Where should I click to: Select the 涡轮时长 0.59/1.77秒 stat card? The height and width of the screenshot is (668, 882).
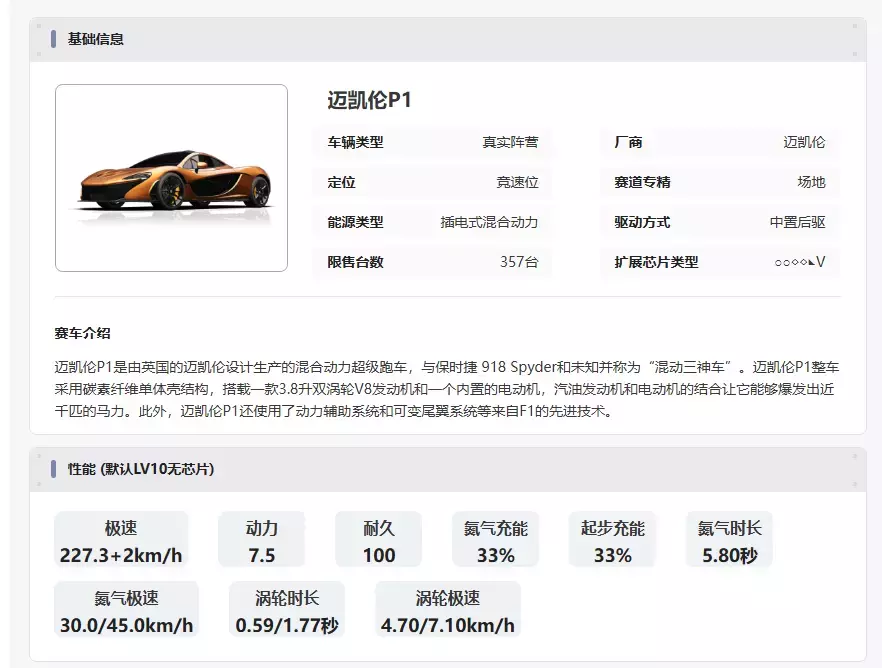(287, 610)
